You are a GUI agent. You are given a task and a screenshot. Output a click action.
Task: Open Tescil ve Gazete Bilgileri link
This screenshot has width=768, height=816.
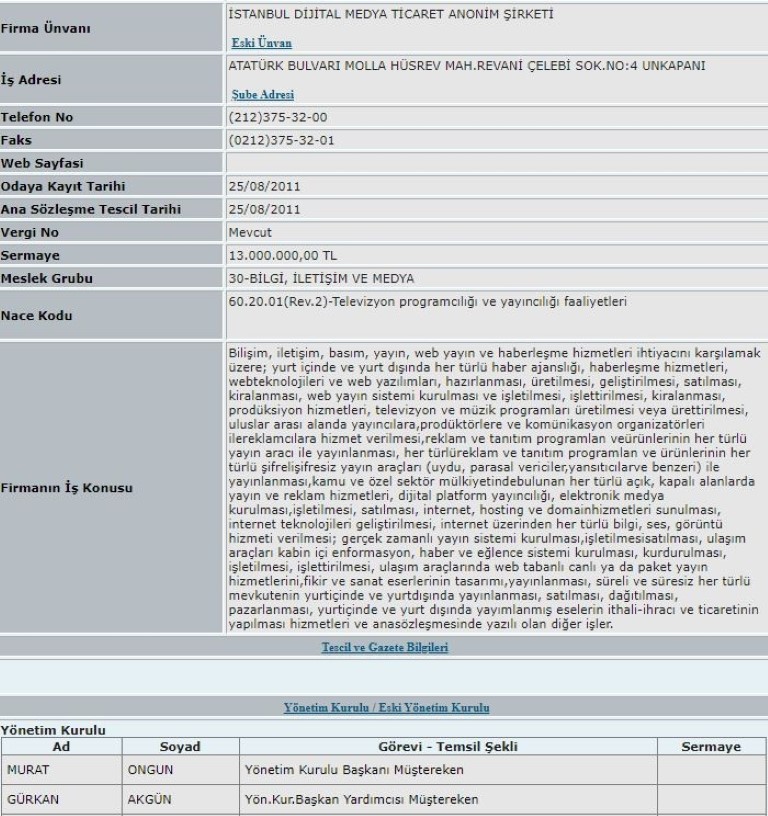tap(384, 647)
